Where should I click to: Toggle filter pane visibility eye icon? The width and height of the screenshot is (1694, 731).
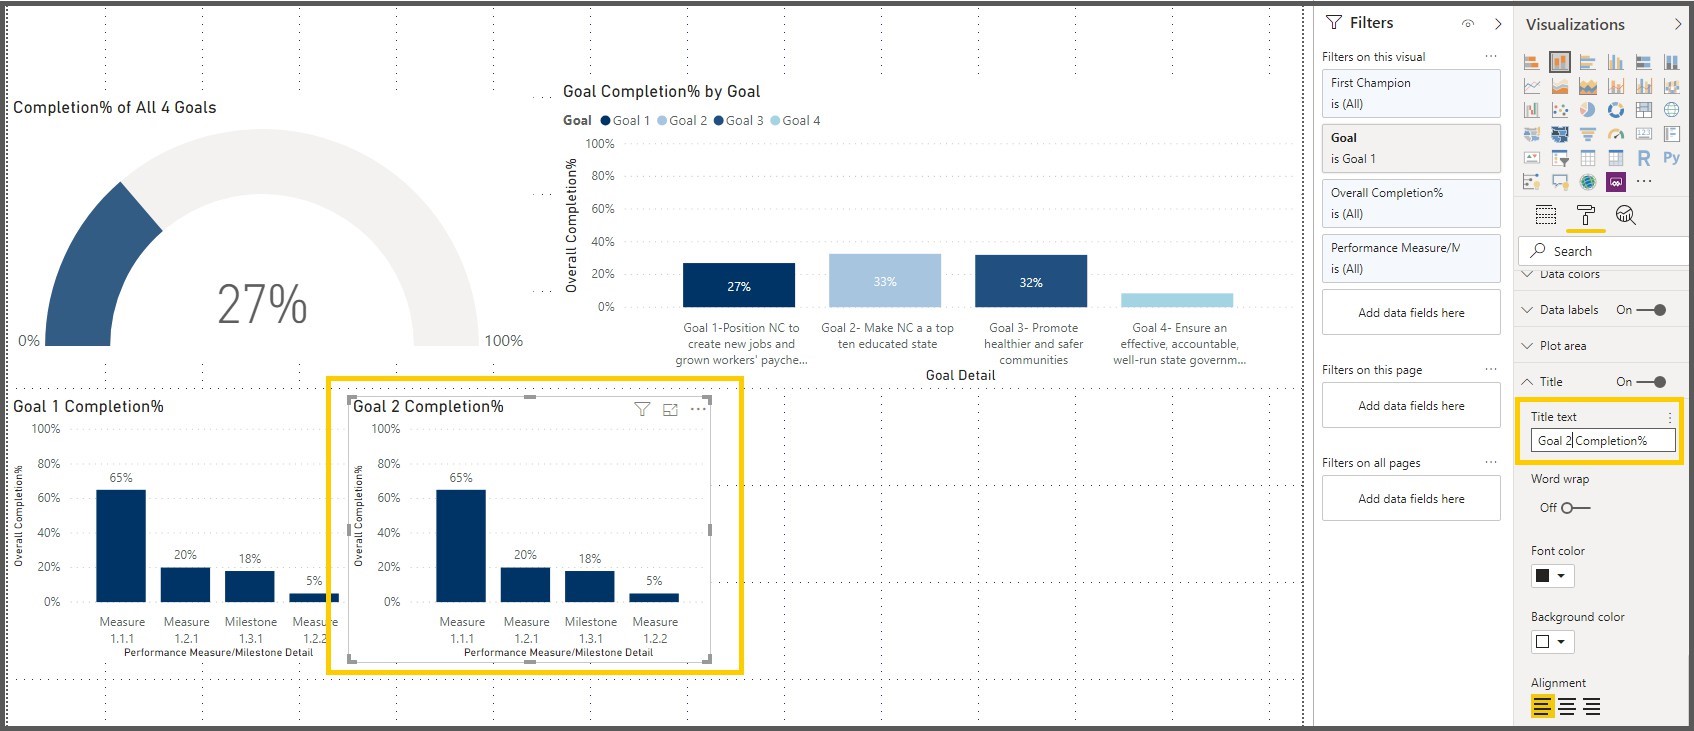[x=1468, y=24]
